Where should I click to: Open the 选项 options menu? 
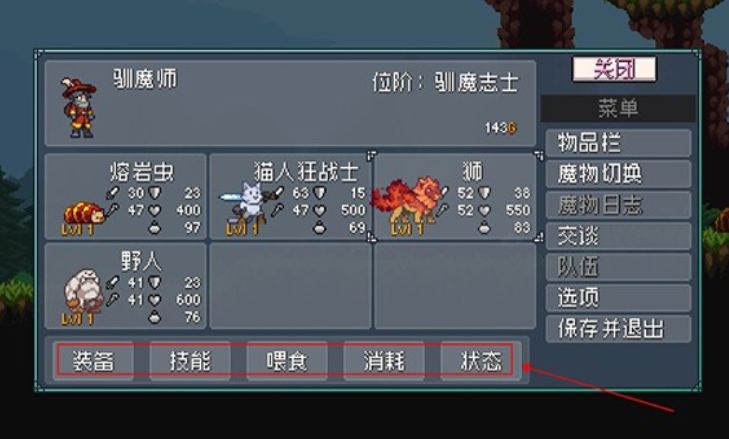(x=618, y=298)
